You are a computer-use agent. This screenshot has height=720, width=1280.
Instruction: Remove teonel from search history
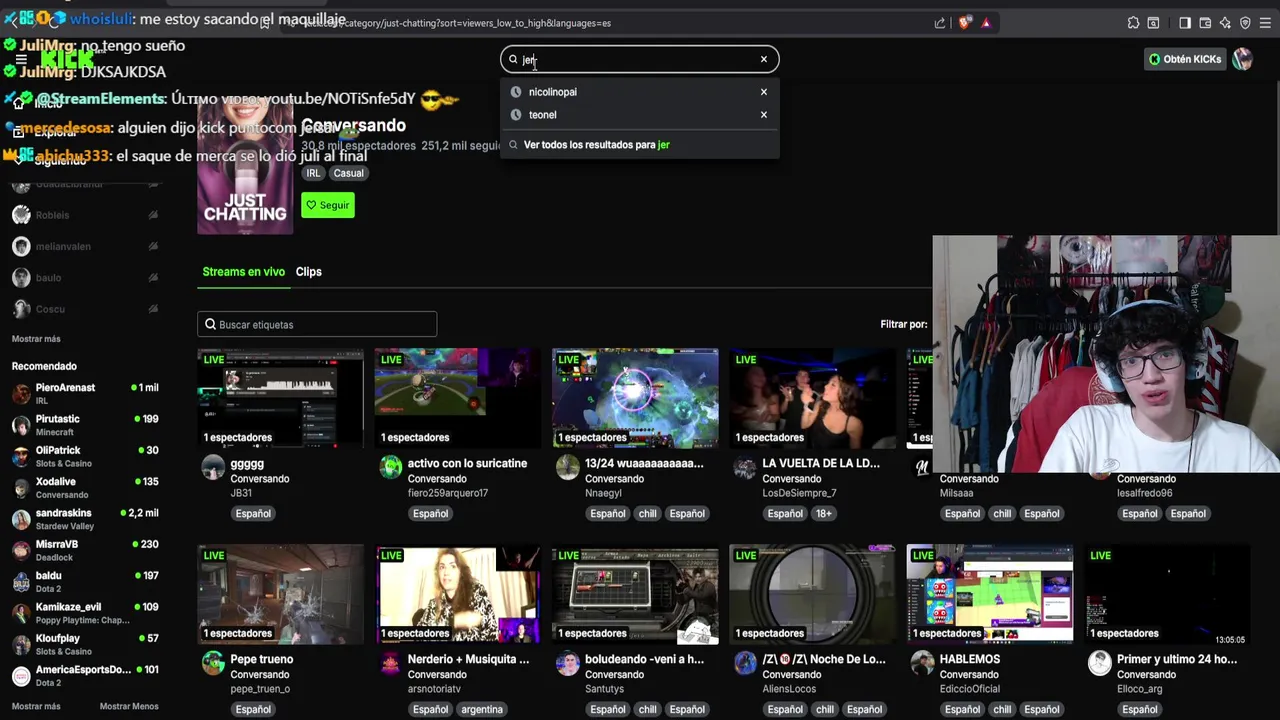[764, 114]
